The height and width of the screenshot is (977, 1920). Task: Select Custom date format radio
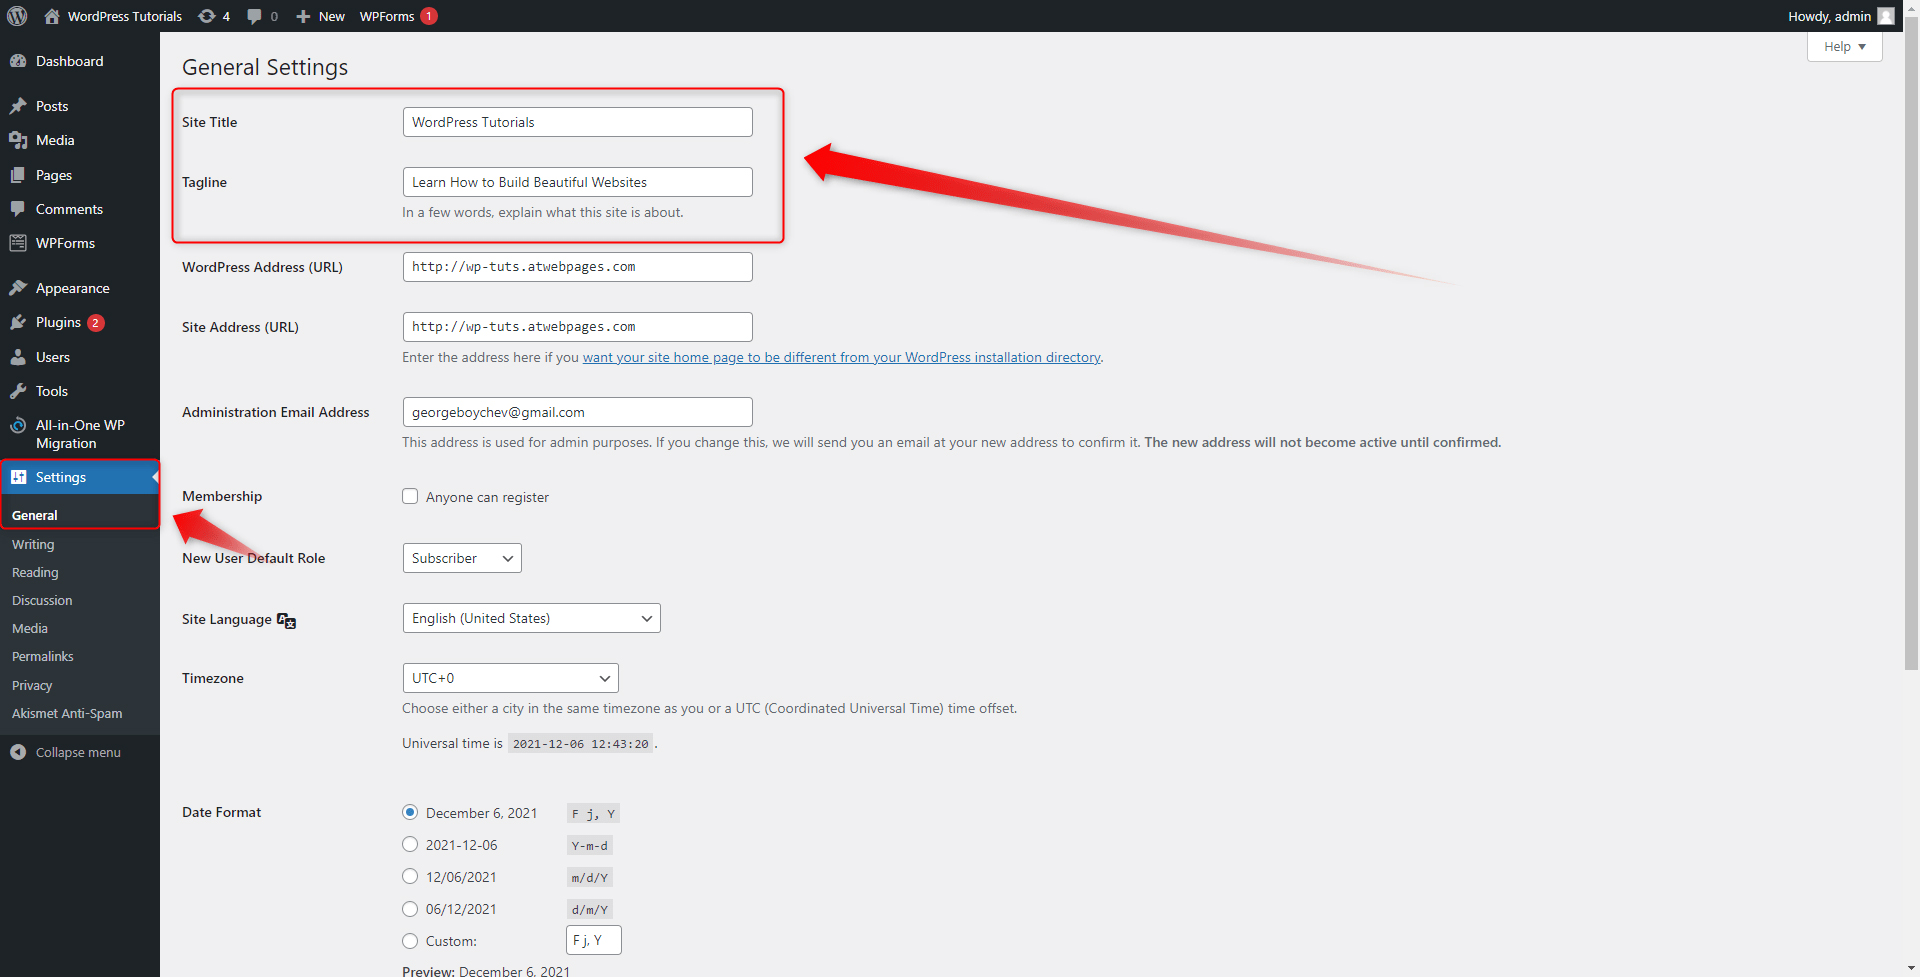tap(410, 940)
